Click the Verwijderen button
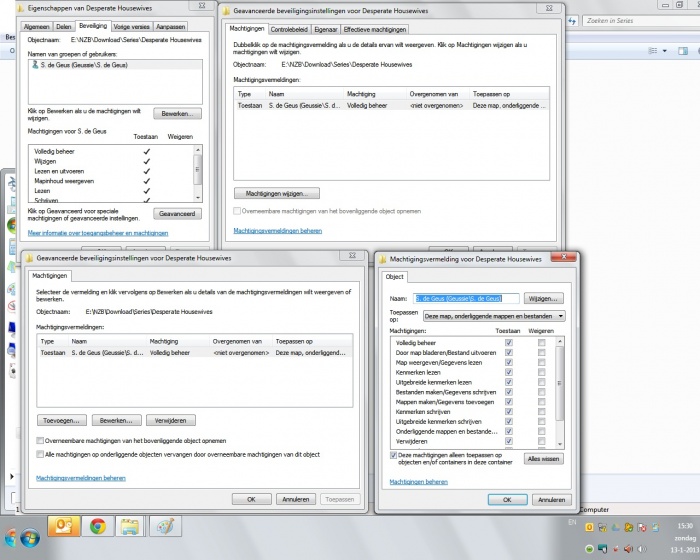Image resolution: width=700 pixels, height=560 pixels. tap(171, 420)
